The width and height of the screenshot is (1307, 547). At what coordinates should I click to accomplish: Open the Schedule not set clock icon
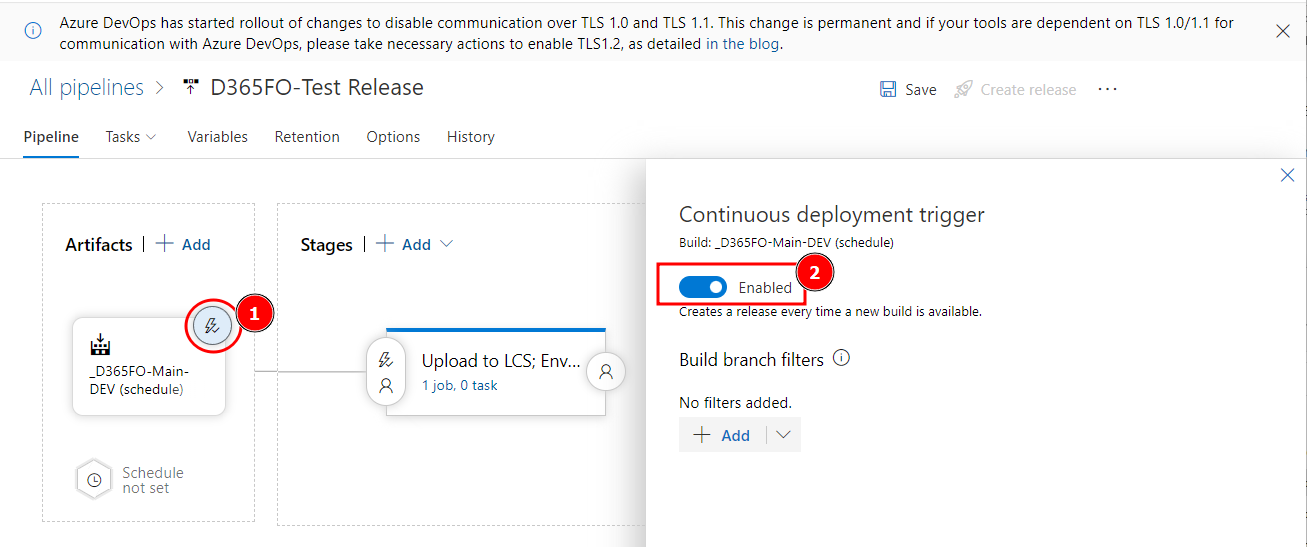(94, 480)
